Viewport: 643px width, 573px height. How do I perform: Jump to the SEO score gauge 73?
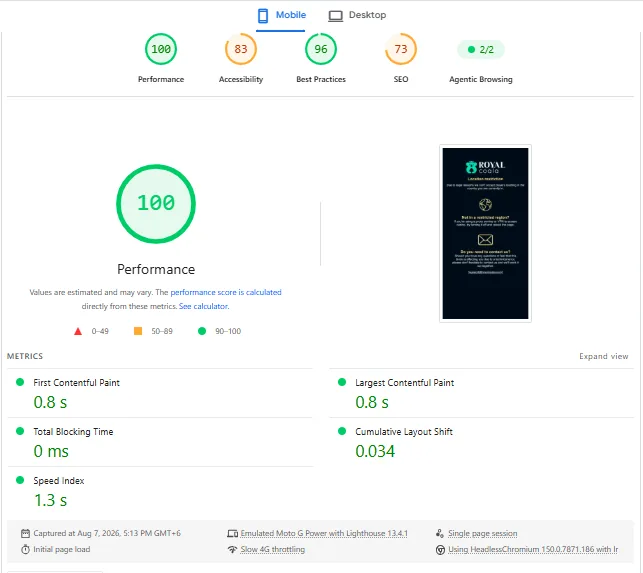click(x=401, y=49)
